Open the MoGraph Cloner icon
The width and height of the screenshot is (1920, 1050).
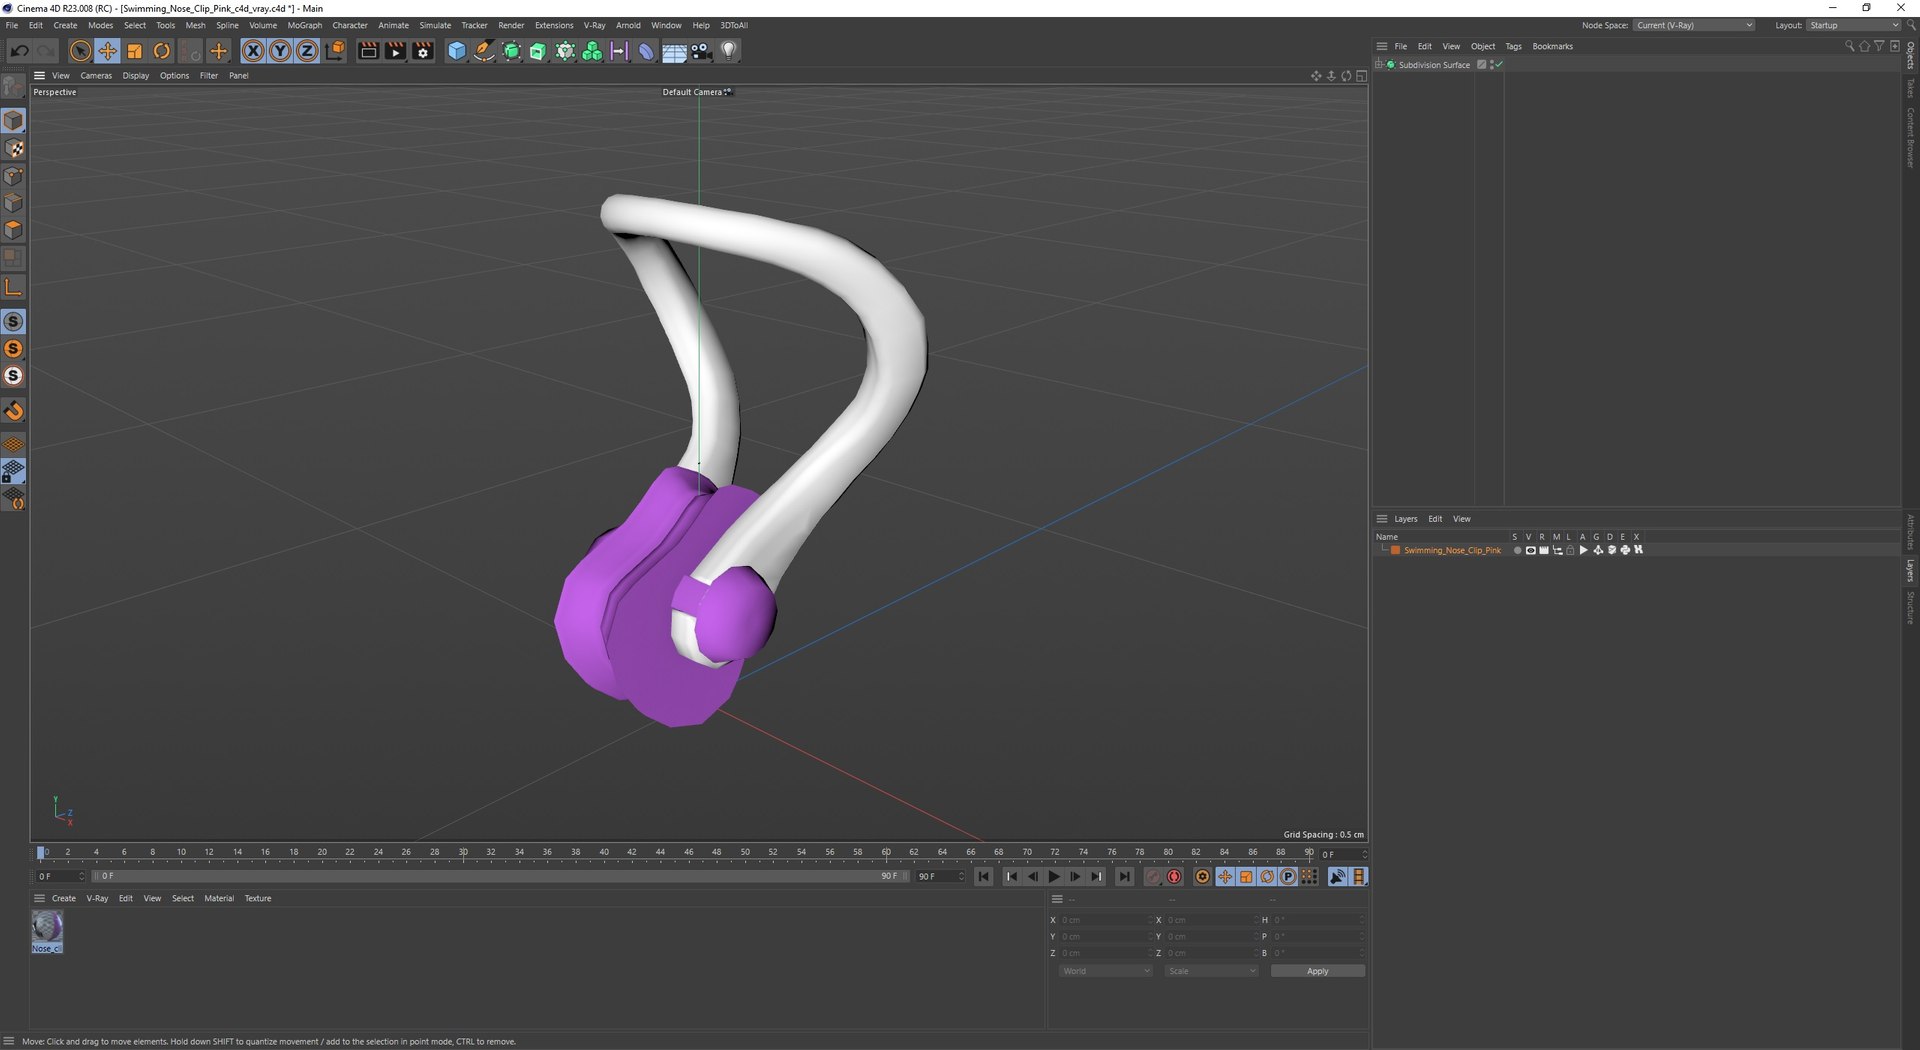tap(565, 51)
